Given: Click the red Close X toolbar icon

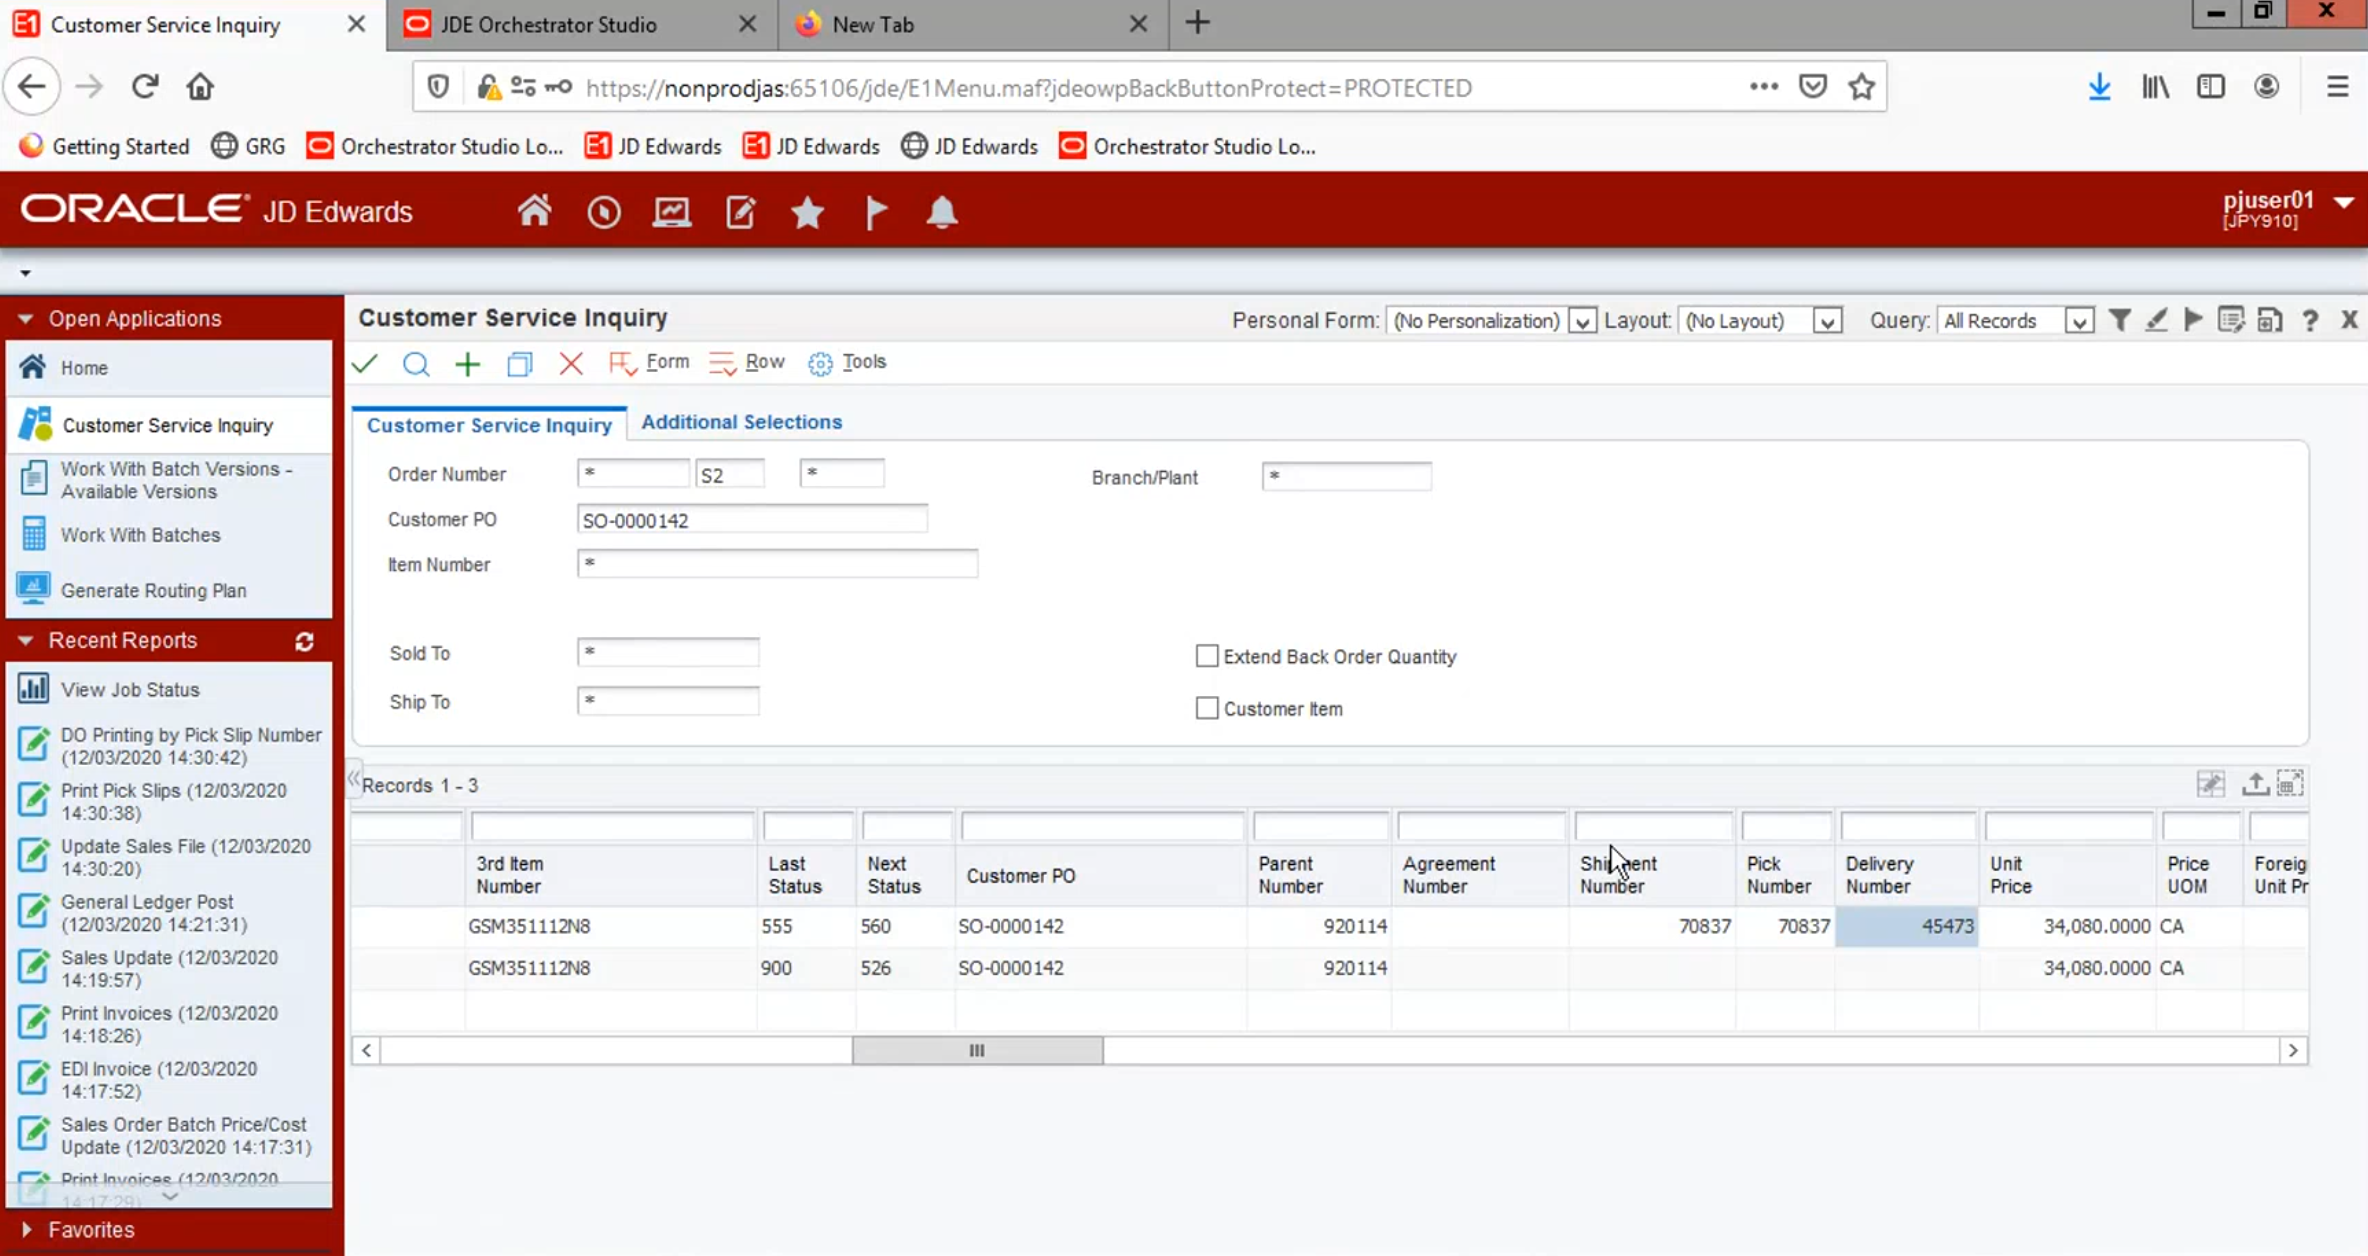Looking at the screenshot, I should pyautogui.click(x=571, y=363).
